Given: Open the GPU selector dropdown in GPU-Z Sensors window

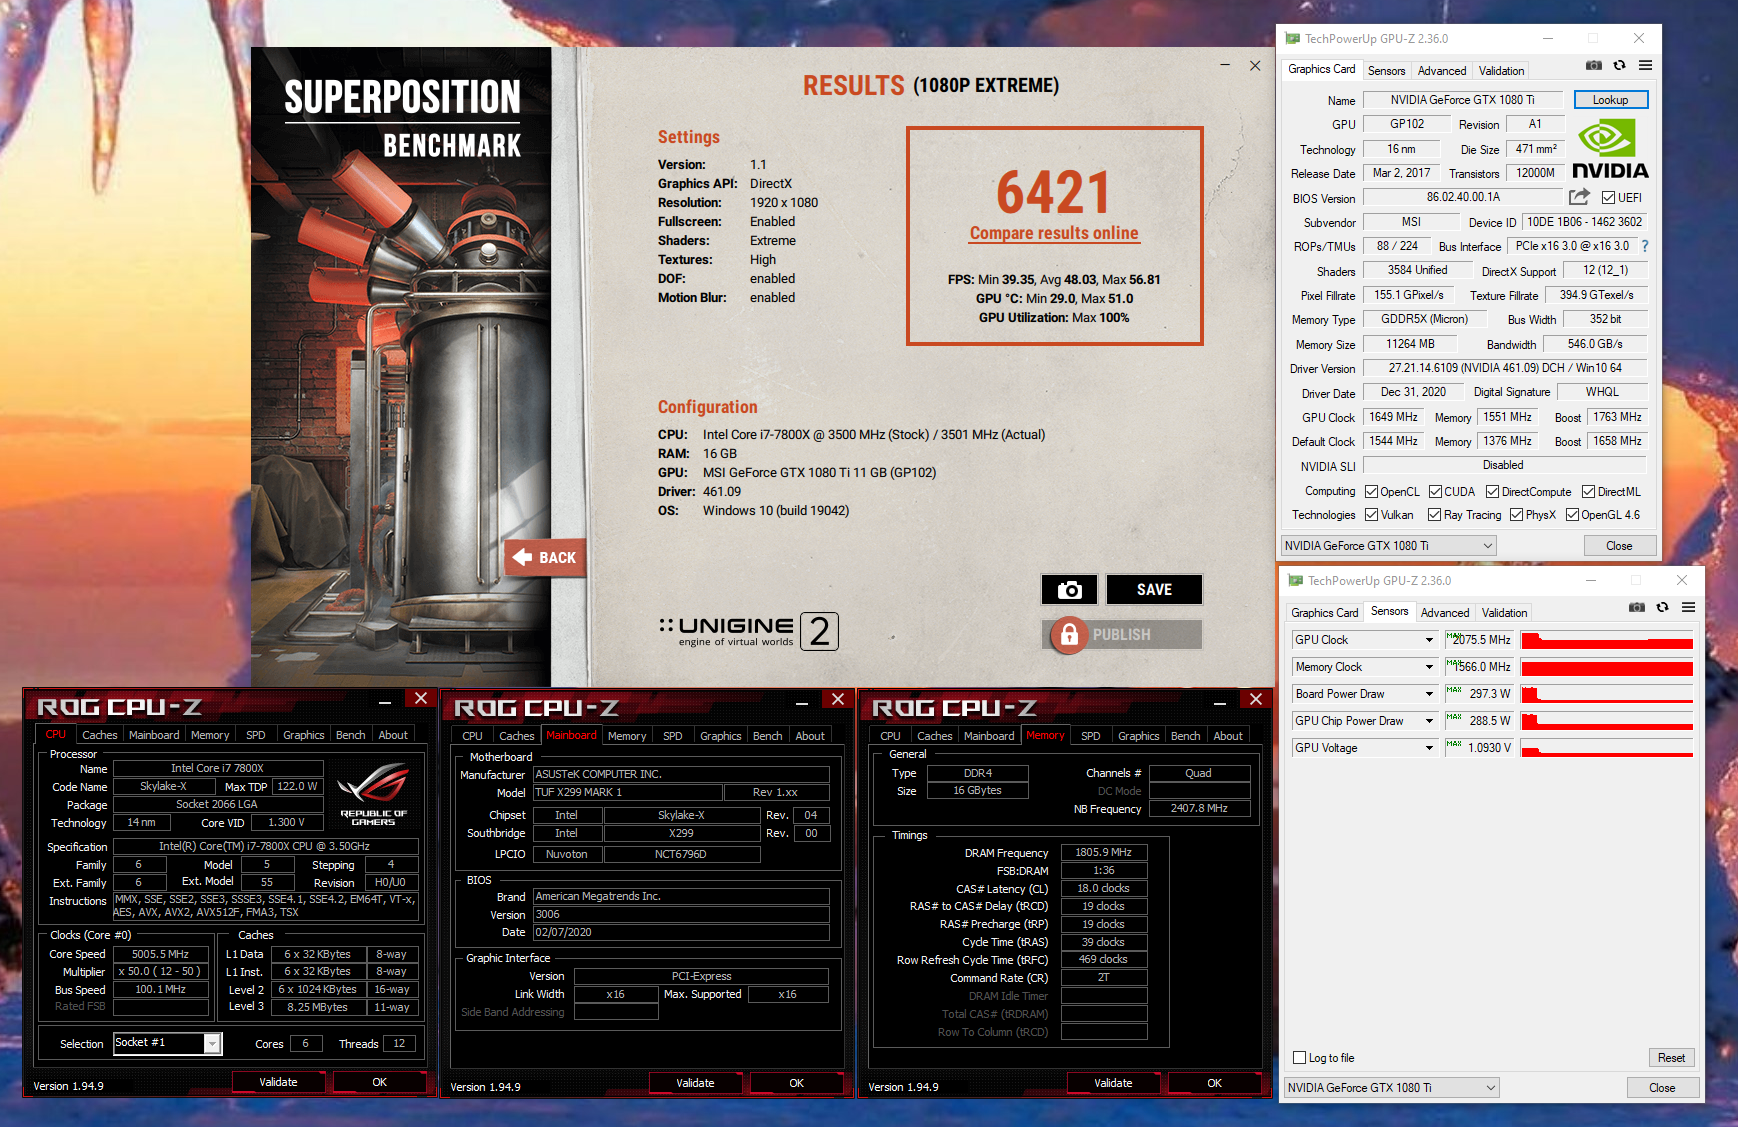Looking at the screenshot, I should [x=1391, y=1088].
